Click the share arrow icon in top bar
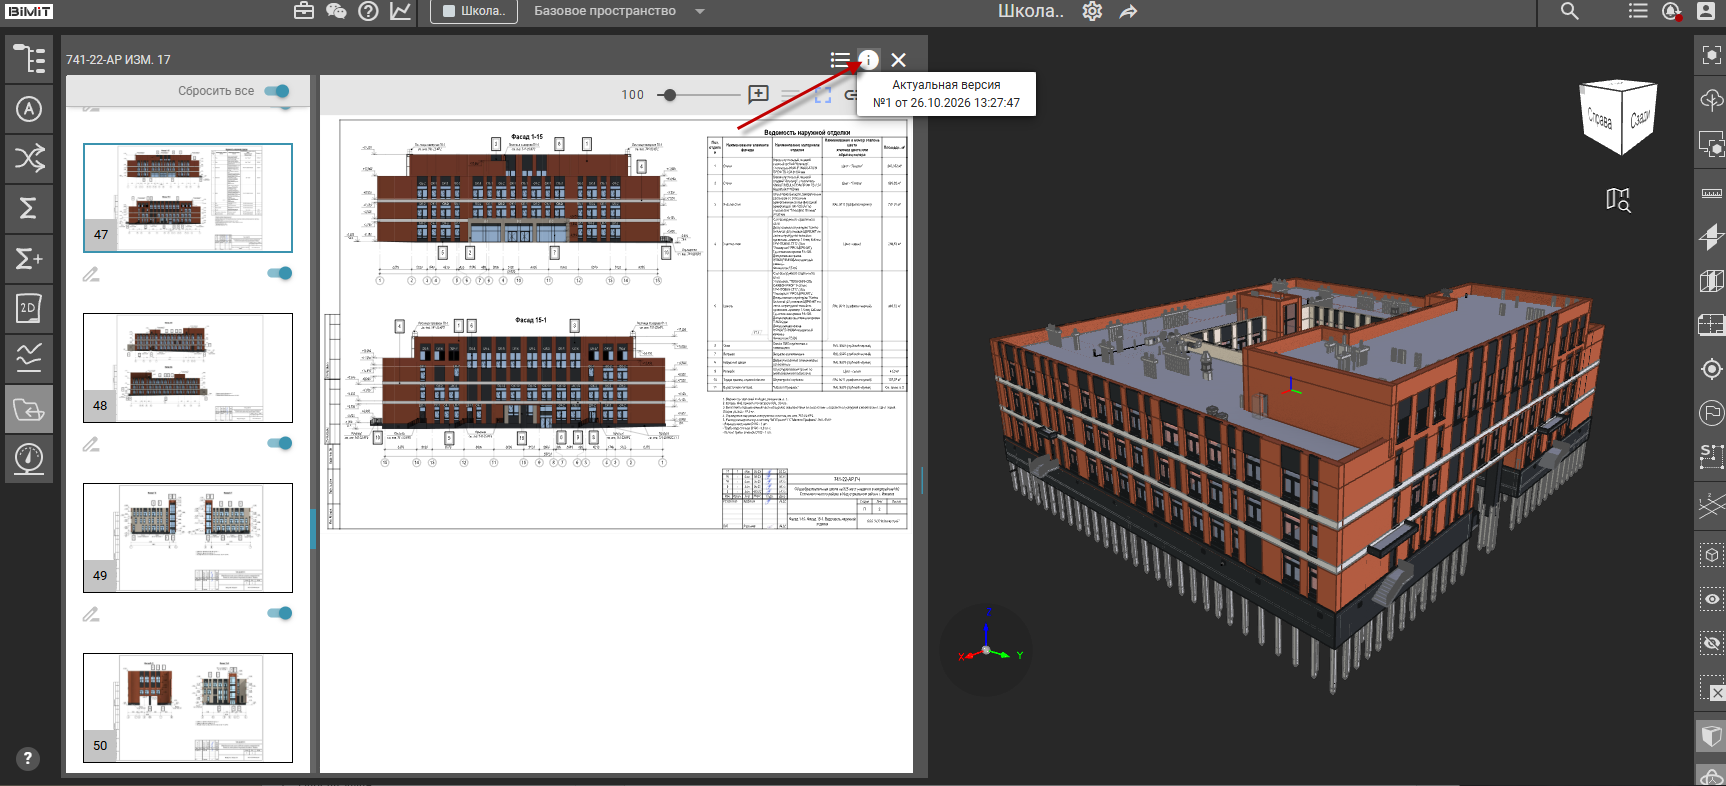1726x786 pixels. click(x=1128, y=11)
